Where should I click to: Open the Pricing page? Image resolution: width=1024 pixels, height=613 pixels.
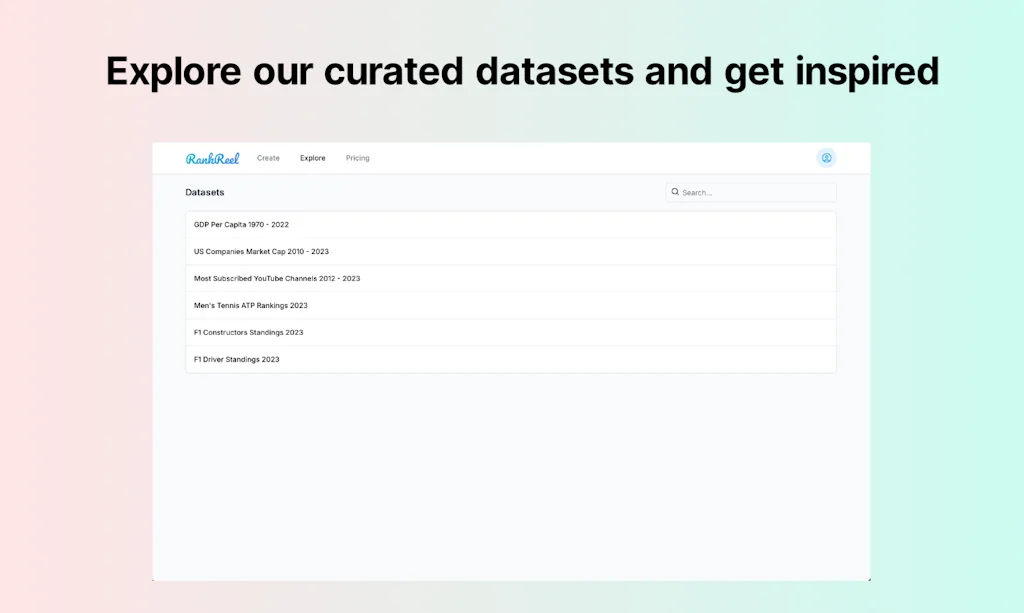357,157
